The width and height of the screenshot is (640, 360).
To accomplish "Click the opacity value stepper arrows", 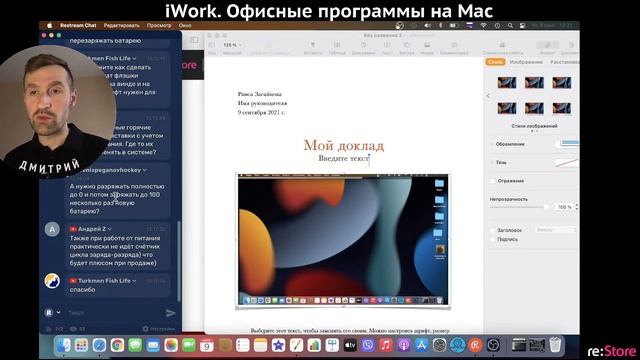I will [577, 207].
